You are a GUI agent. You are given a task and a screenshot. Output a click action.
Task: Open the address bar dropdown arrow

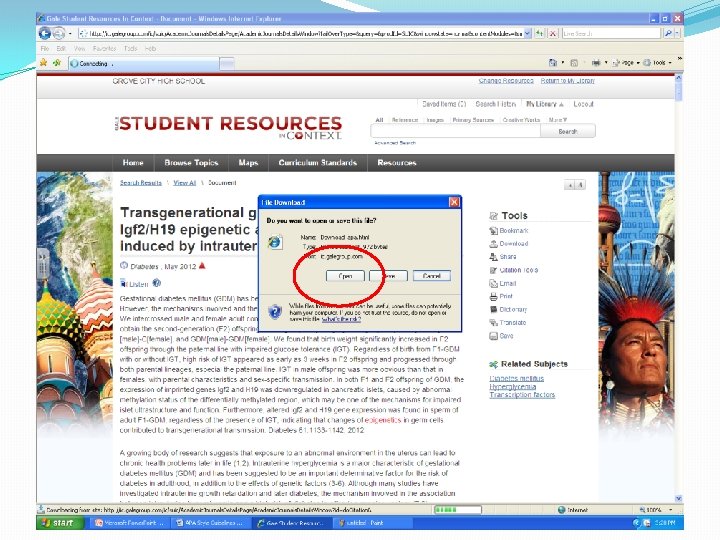point(528,33)
